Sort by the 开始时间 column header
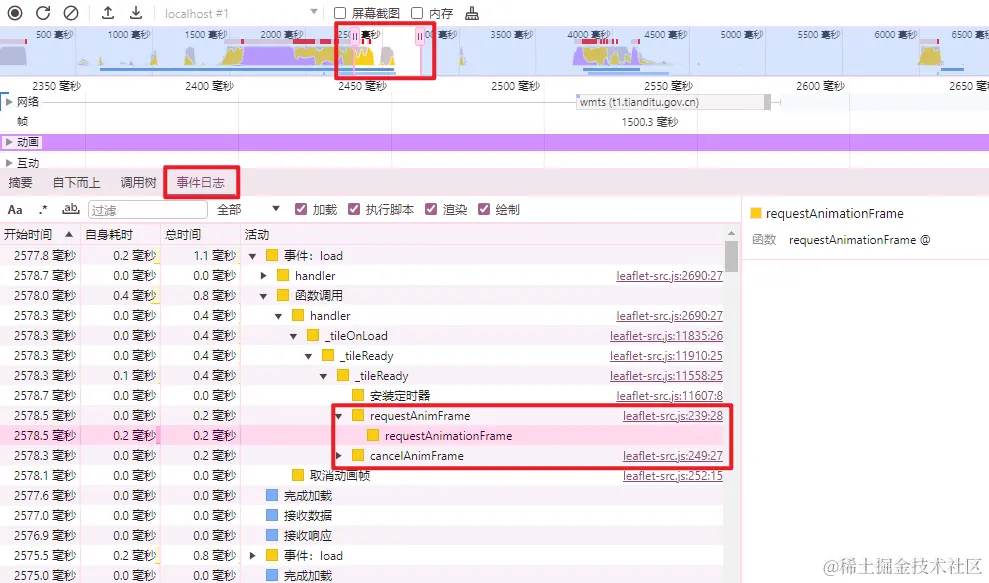The width and height of the screenshot is (989, 583). point(39,235)
